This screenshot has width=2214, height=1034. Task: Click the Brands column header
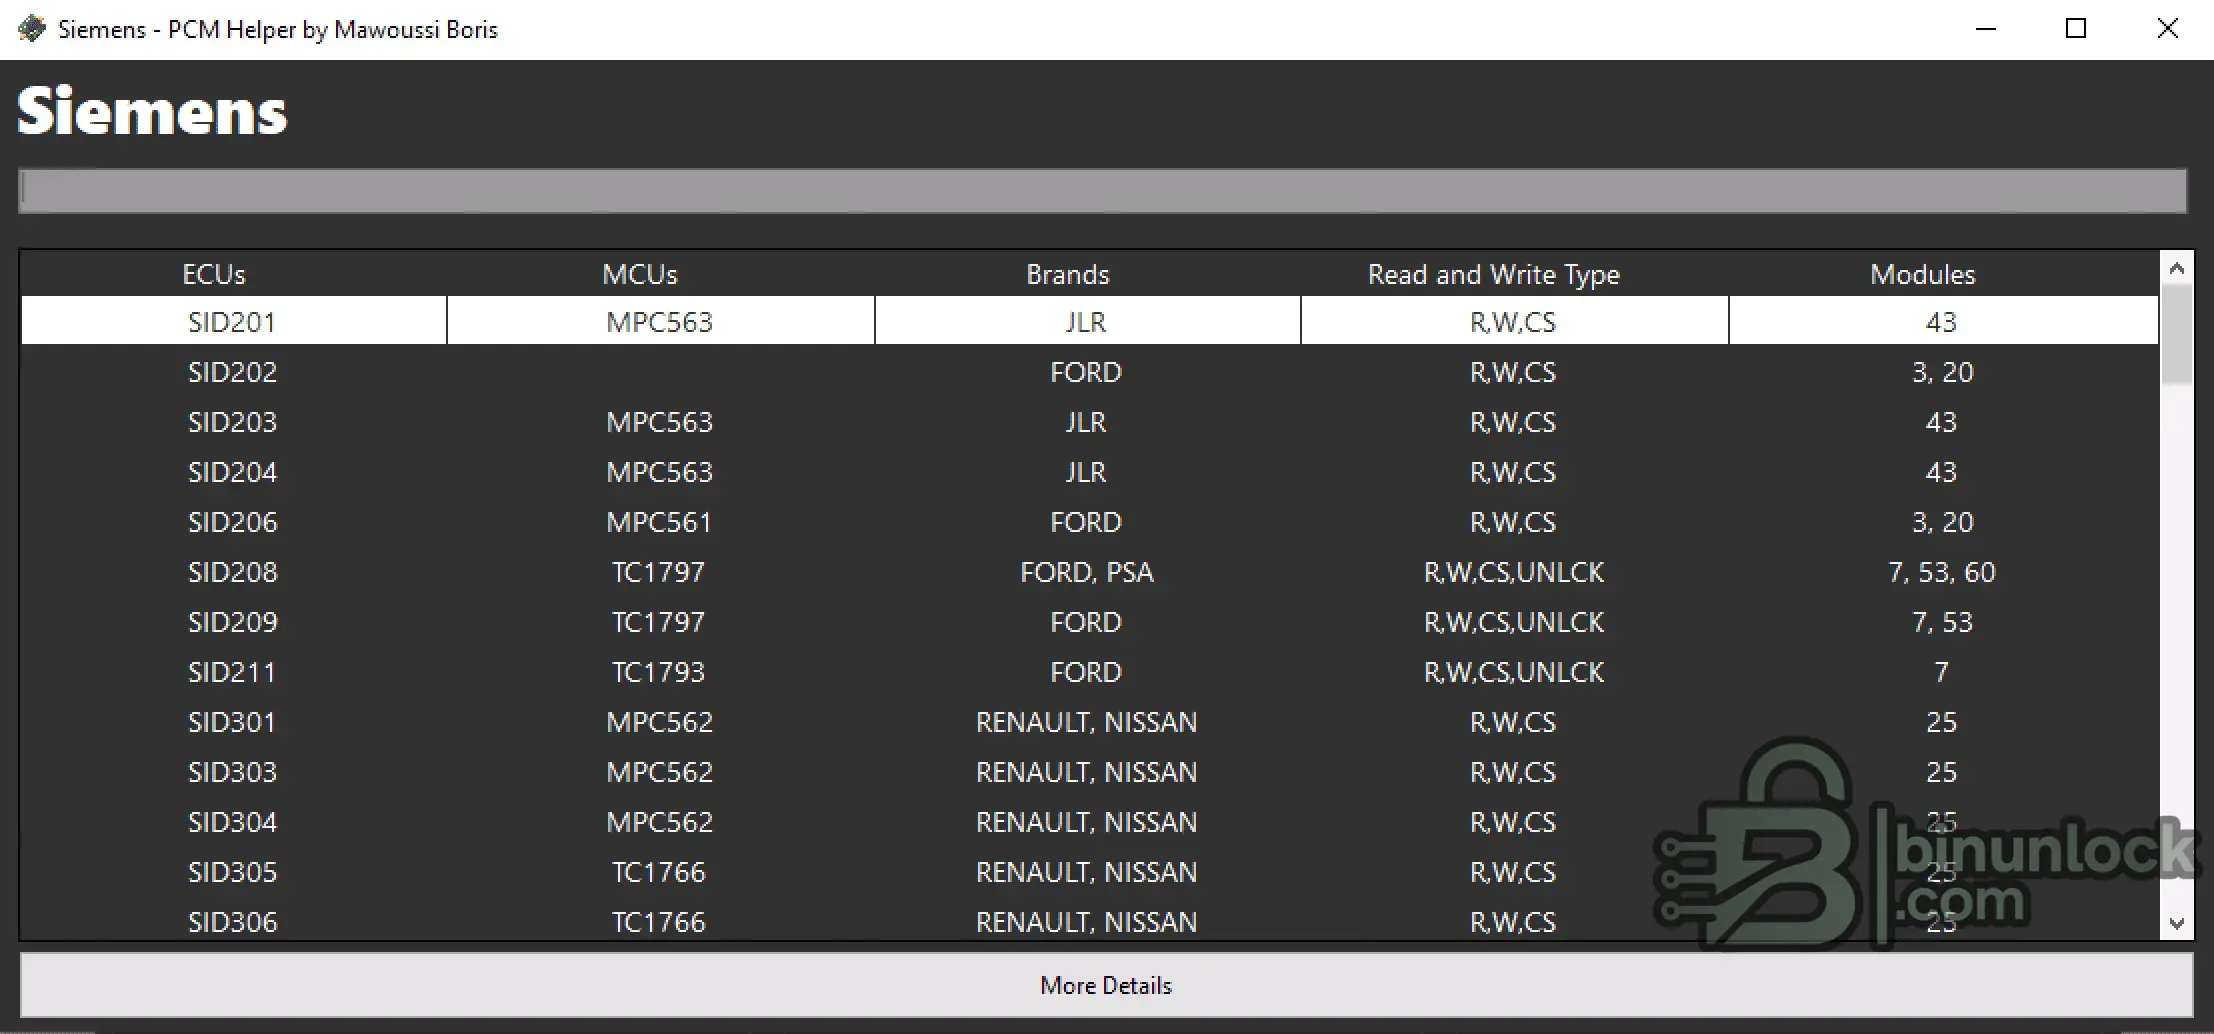(x=1068, y=274)
